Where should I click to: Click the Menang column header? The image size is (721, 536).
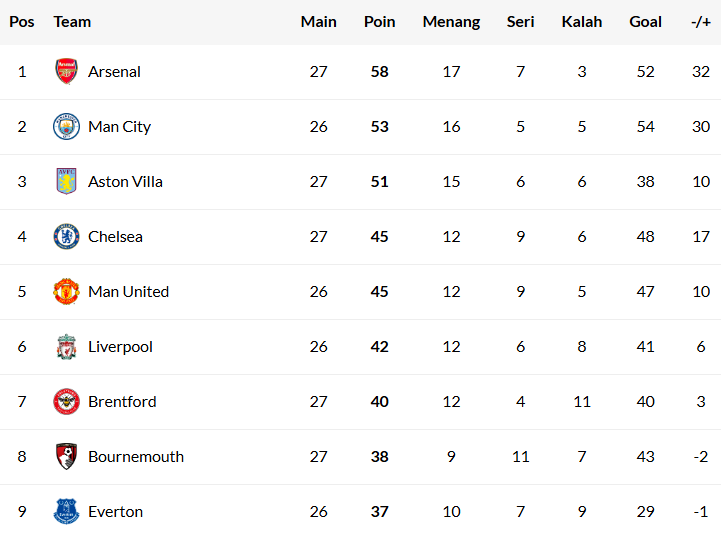coord(451,22)
